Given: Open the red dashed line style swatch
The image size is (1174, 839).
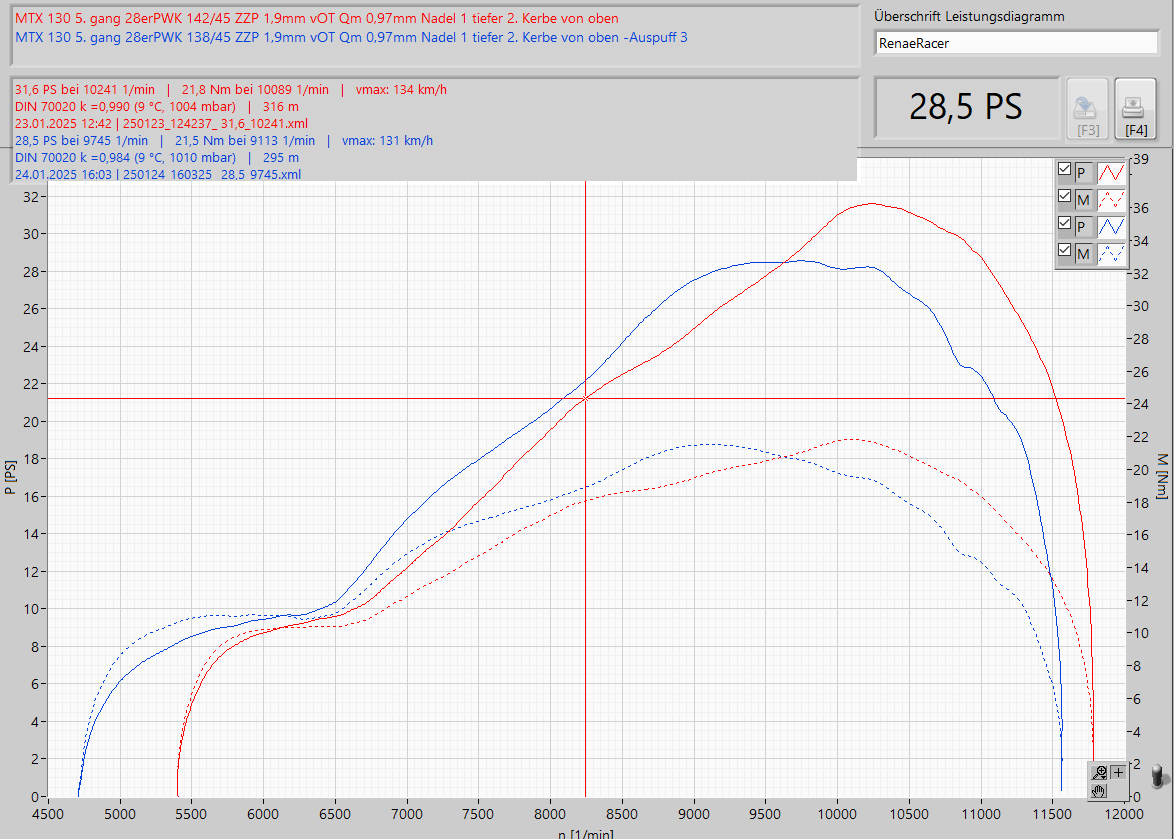Looking at the screenshot, I should click(1112, 199).
